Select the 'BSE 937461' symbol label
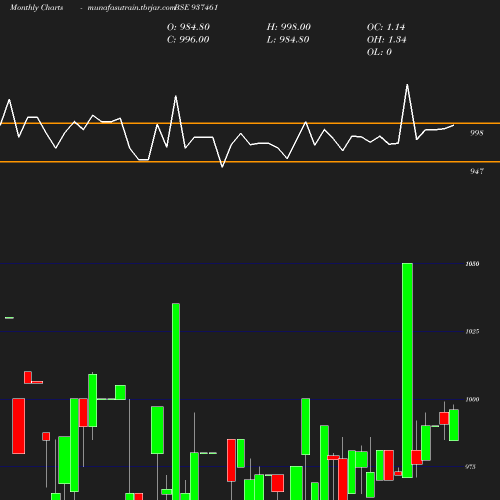Image resolution: width=500 pixels, height=500 pixels. (196, 7)
